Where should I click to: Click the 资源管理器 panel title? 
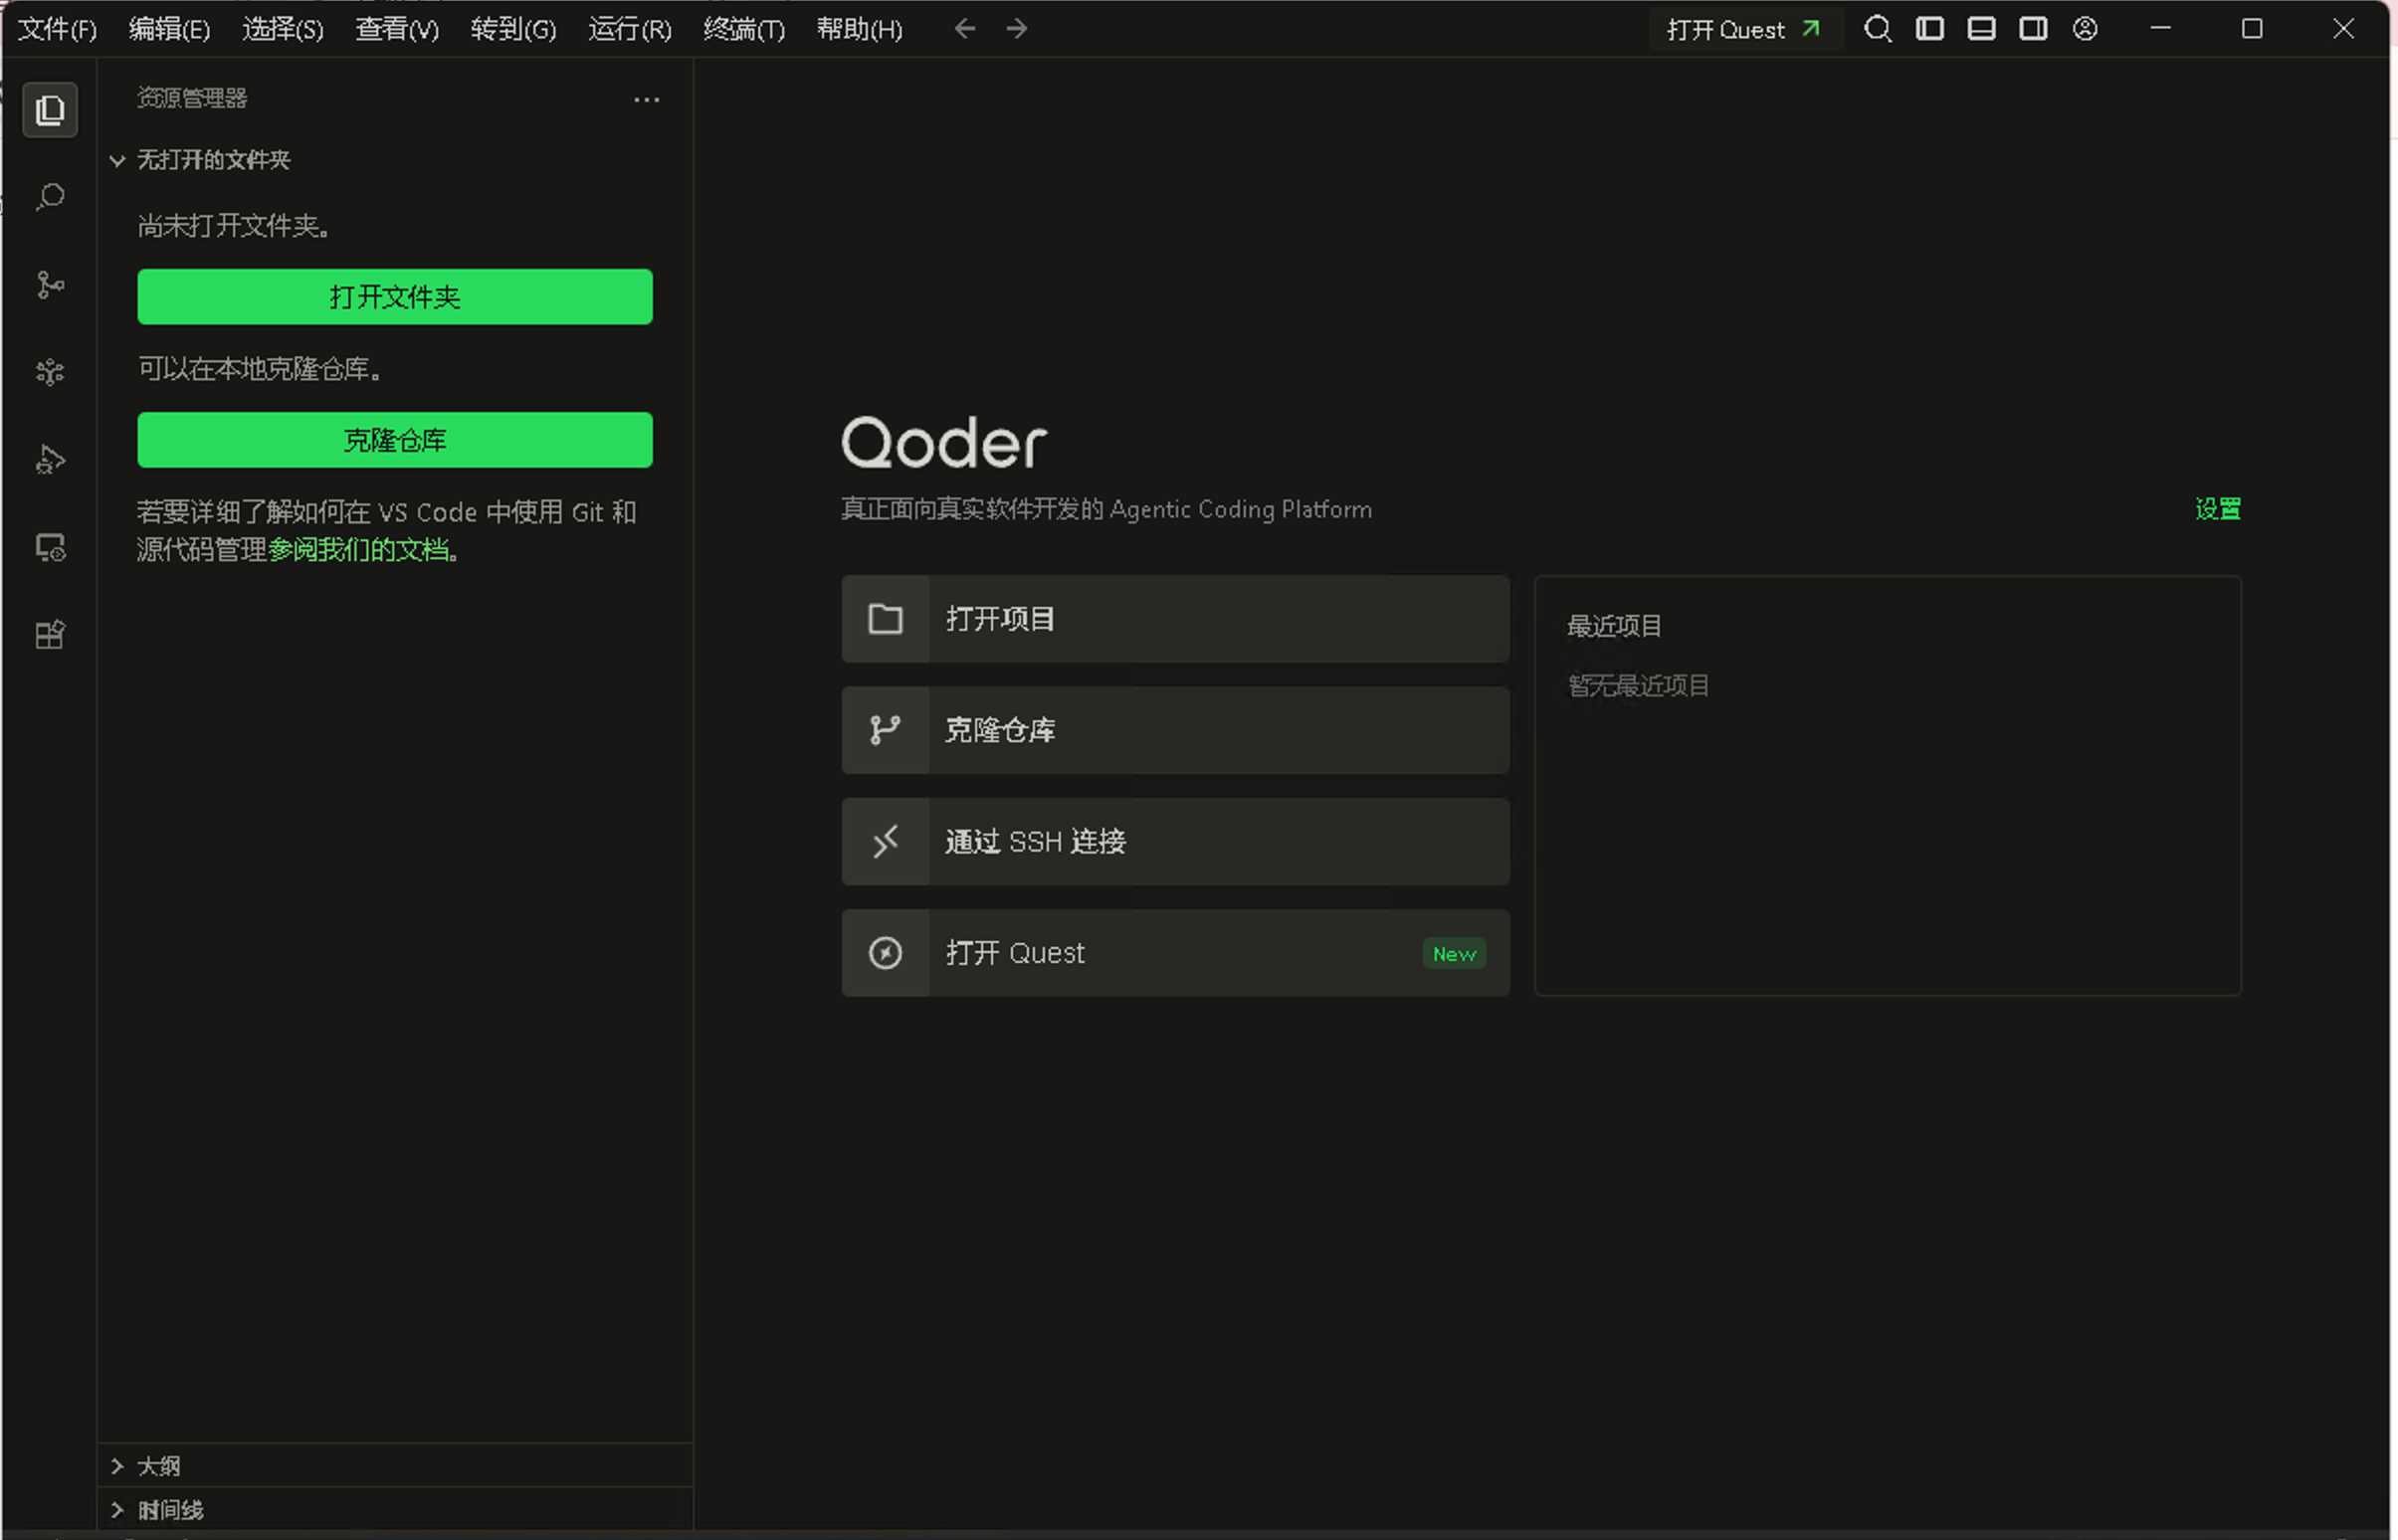(x=192, y=98)
